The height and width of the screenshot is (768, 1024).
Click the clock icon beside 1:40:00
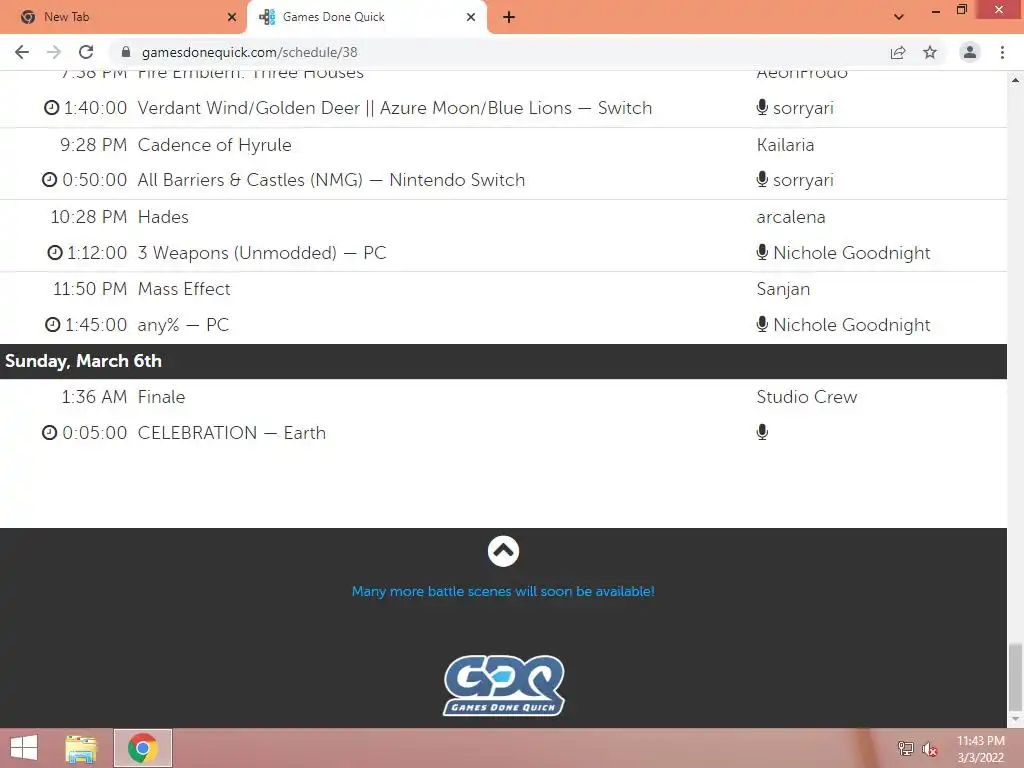click(52, 108)
